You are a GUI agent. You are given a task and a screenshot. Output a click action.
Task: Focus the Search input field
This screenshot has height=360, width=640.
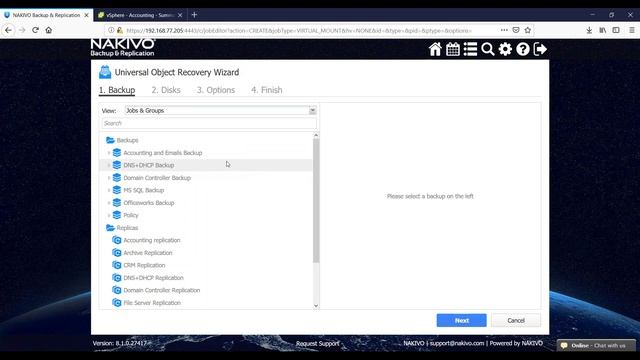209,123
